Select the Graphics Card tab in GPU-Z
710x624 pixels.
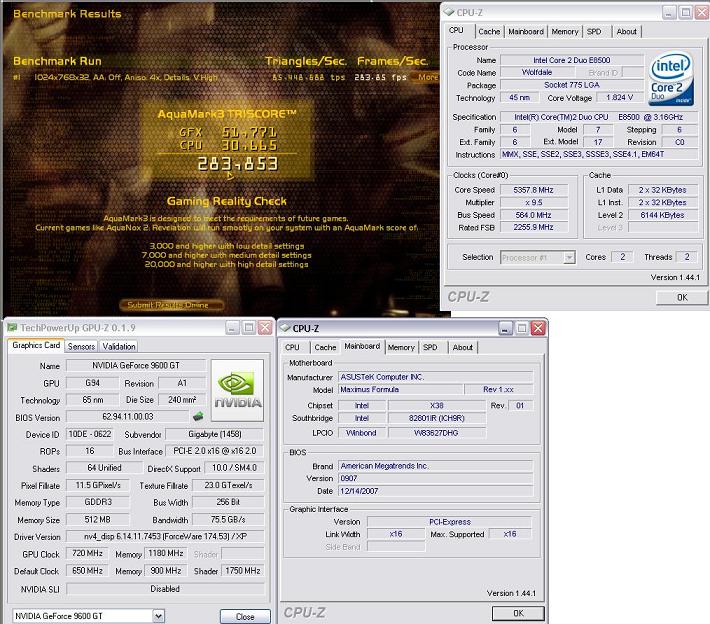pyautogui.click(x=36, y=346)
